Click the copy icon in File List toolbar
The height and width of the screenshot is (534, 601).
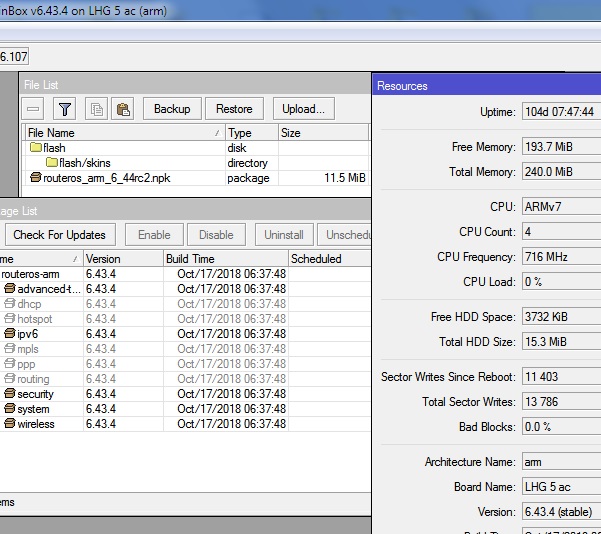96,109
